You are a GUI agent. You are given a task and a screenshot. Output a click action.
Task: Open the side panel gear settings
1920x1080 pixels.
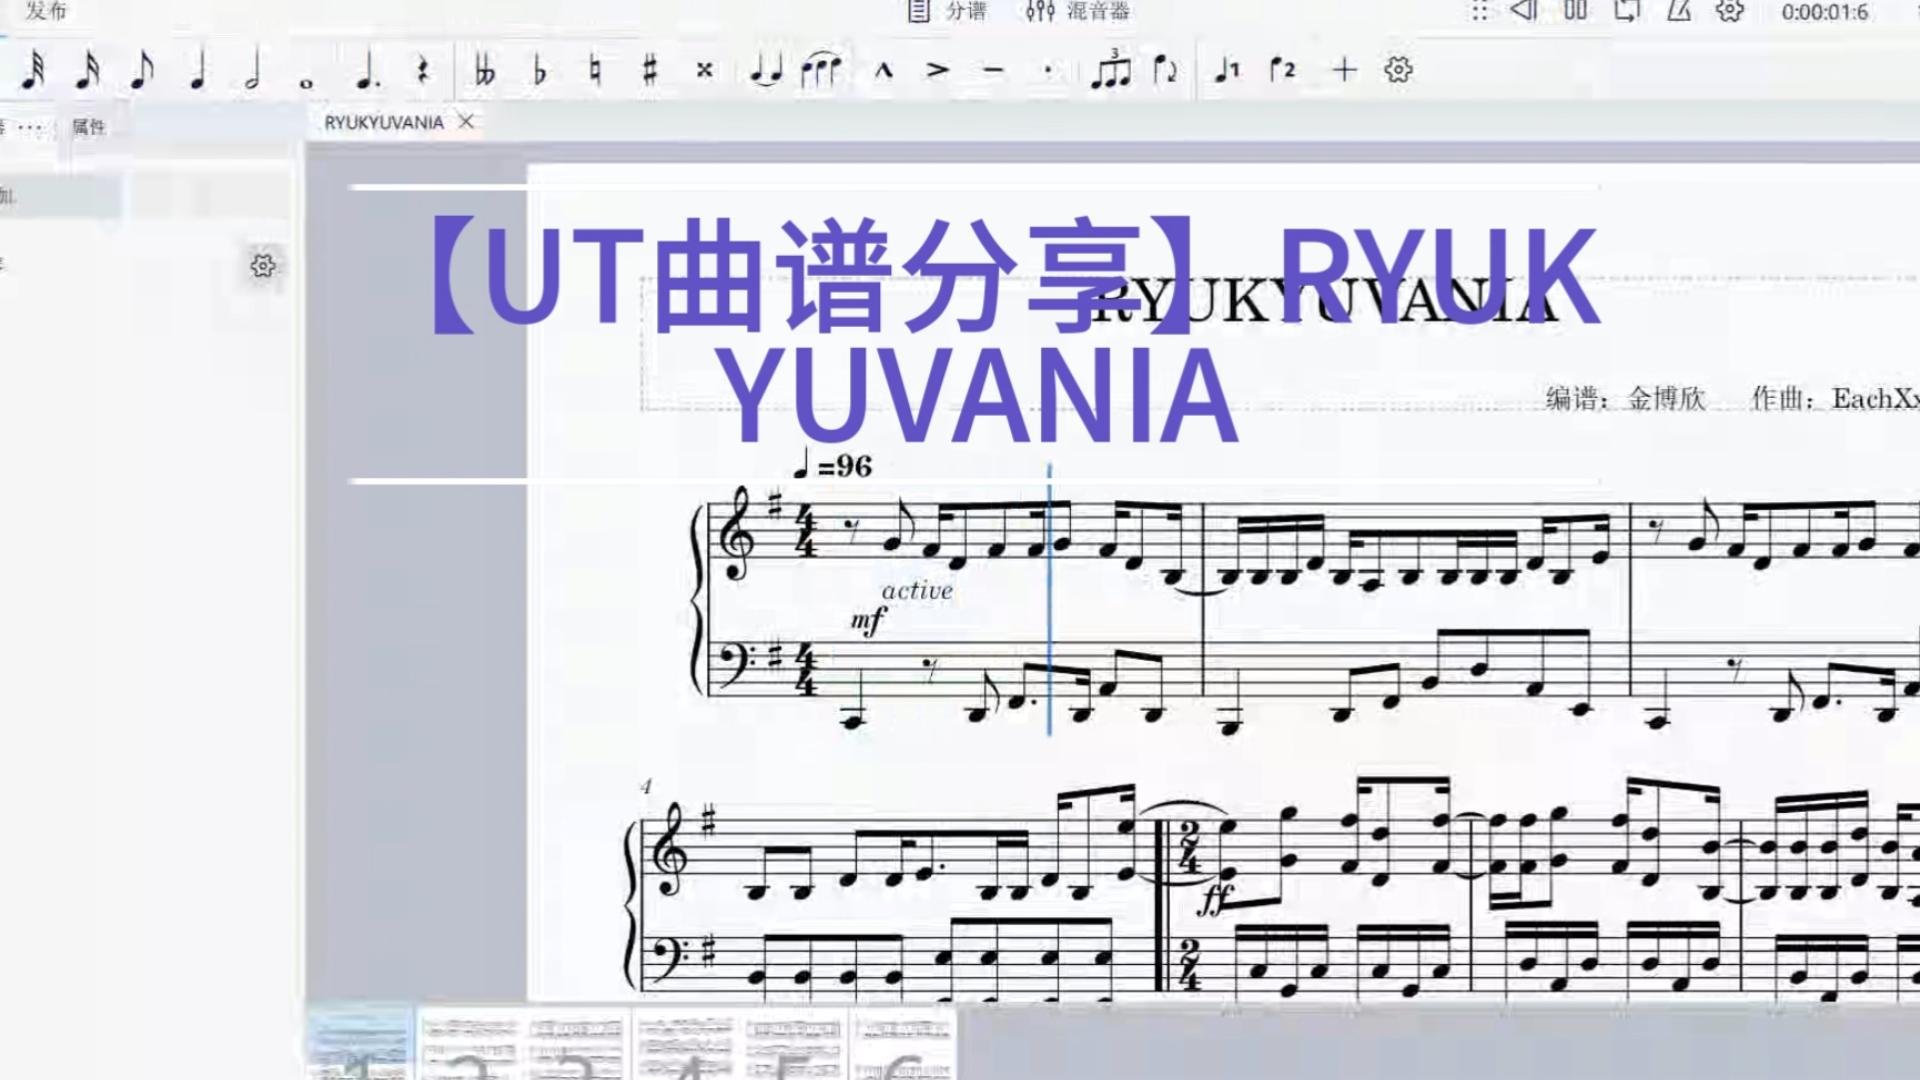pos(263,266)
